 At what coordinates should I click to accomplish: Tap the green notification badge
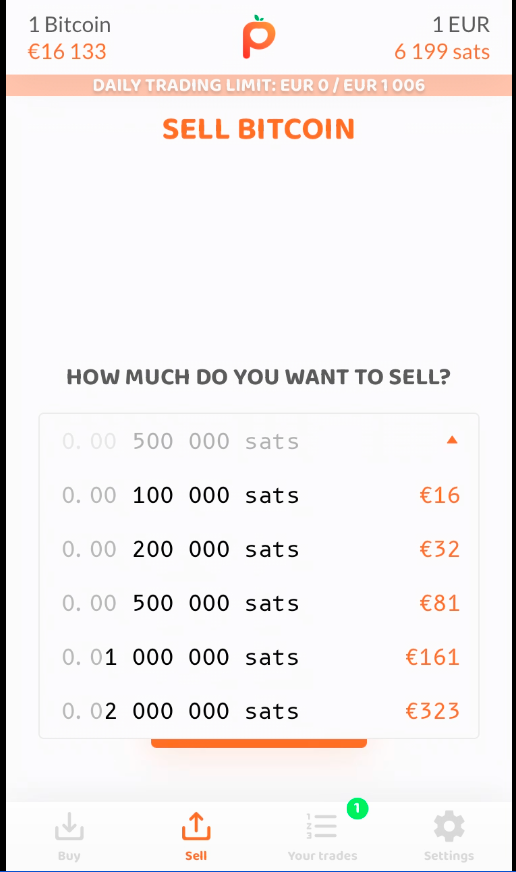click(358, 808)
